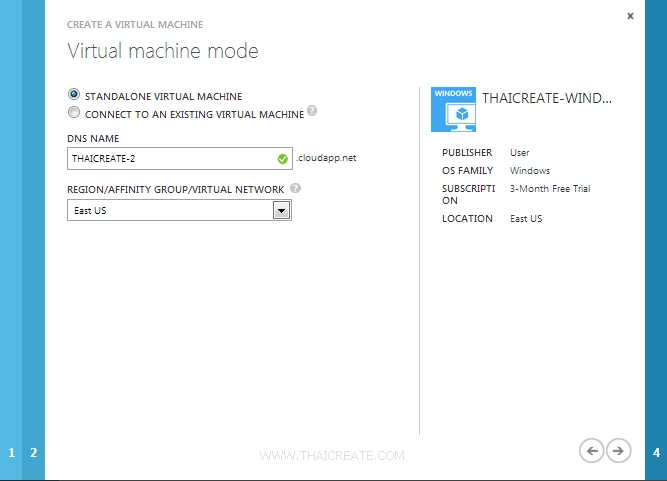Image resolution: width=667 pixels, height=481 pixels.
Task: Open help icon next to Region/Affinity Group label
Action: tap(295, 188)
